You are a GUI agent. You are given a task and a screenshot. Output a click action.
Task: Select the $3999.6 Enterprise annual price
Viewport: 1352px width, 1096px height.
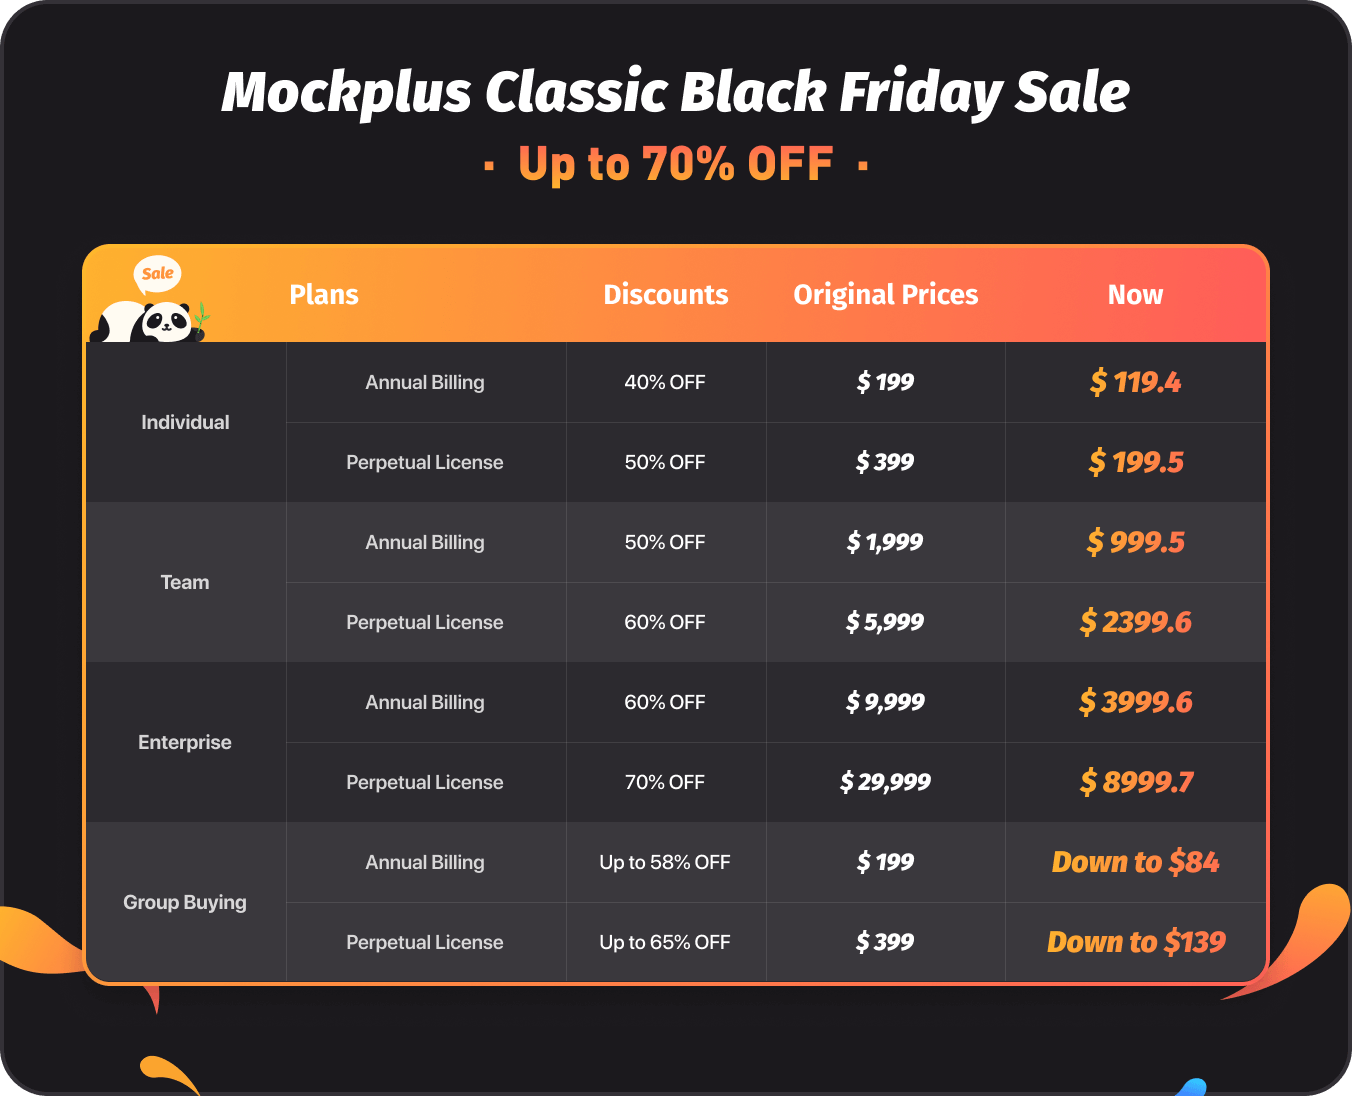tap(1136, 702)
